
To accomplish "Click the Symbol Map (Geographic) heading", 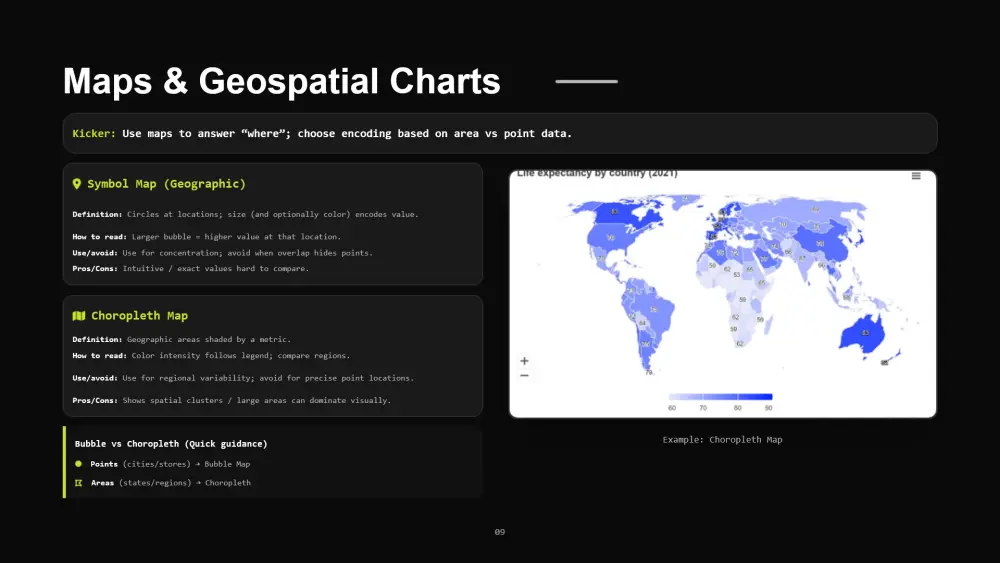I will click(x=166, y=184).
